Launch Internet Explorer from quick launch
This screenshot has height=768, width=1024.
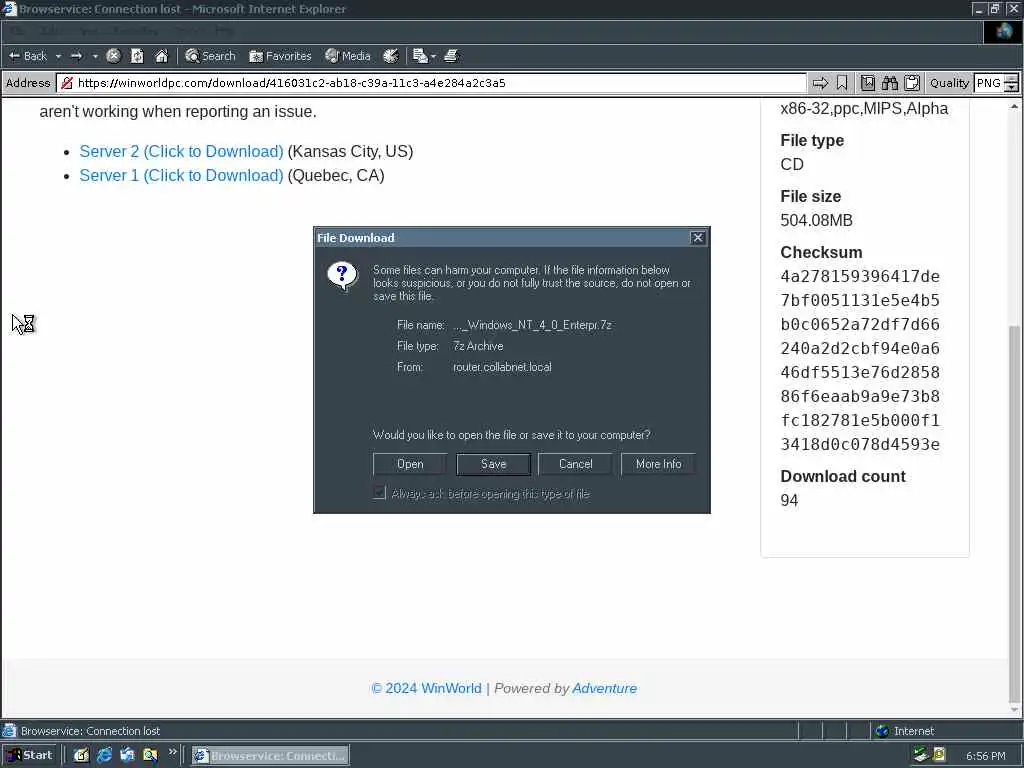tap(104, 756)
